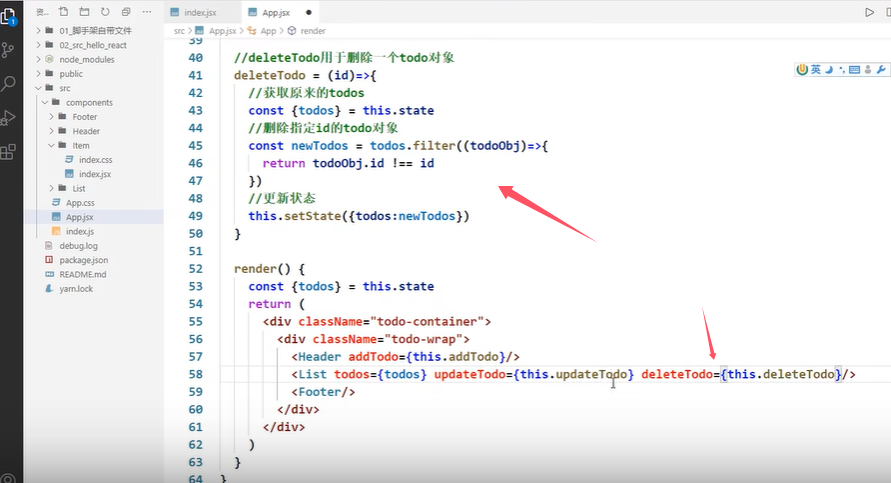This screenshot has width=891, height=483.
Task: Open index.css under Item folder
Action: 95,160
